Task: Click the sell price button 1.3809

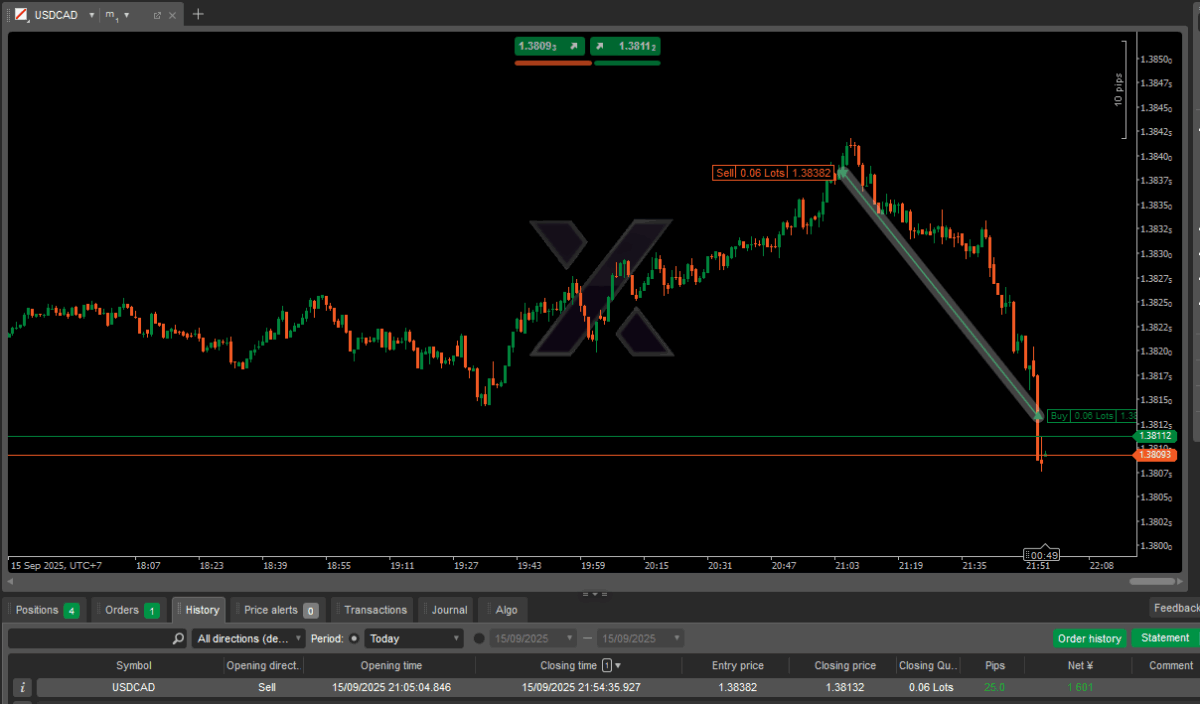Action: [x=548, y=46]
